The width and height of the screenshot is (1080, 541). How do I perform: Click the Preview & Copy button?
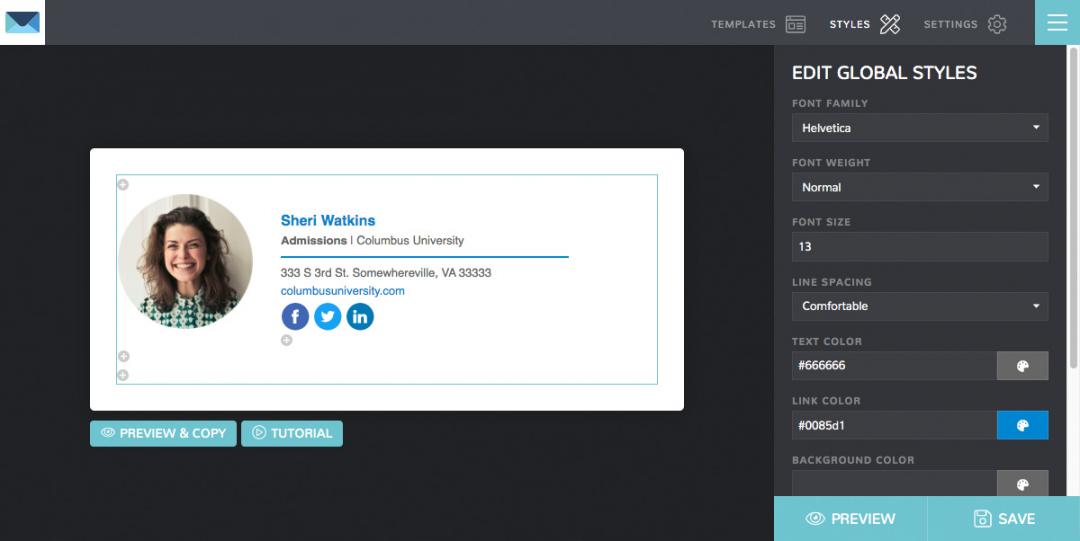pyautogui.click(x=163, y=433)
